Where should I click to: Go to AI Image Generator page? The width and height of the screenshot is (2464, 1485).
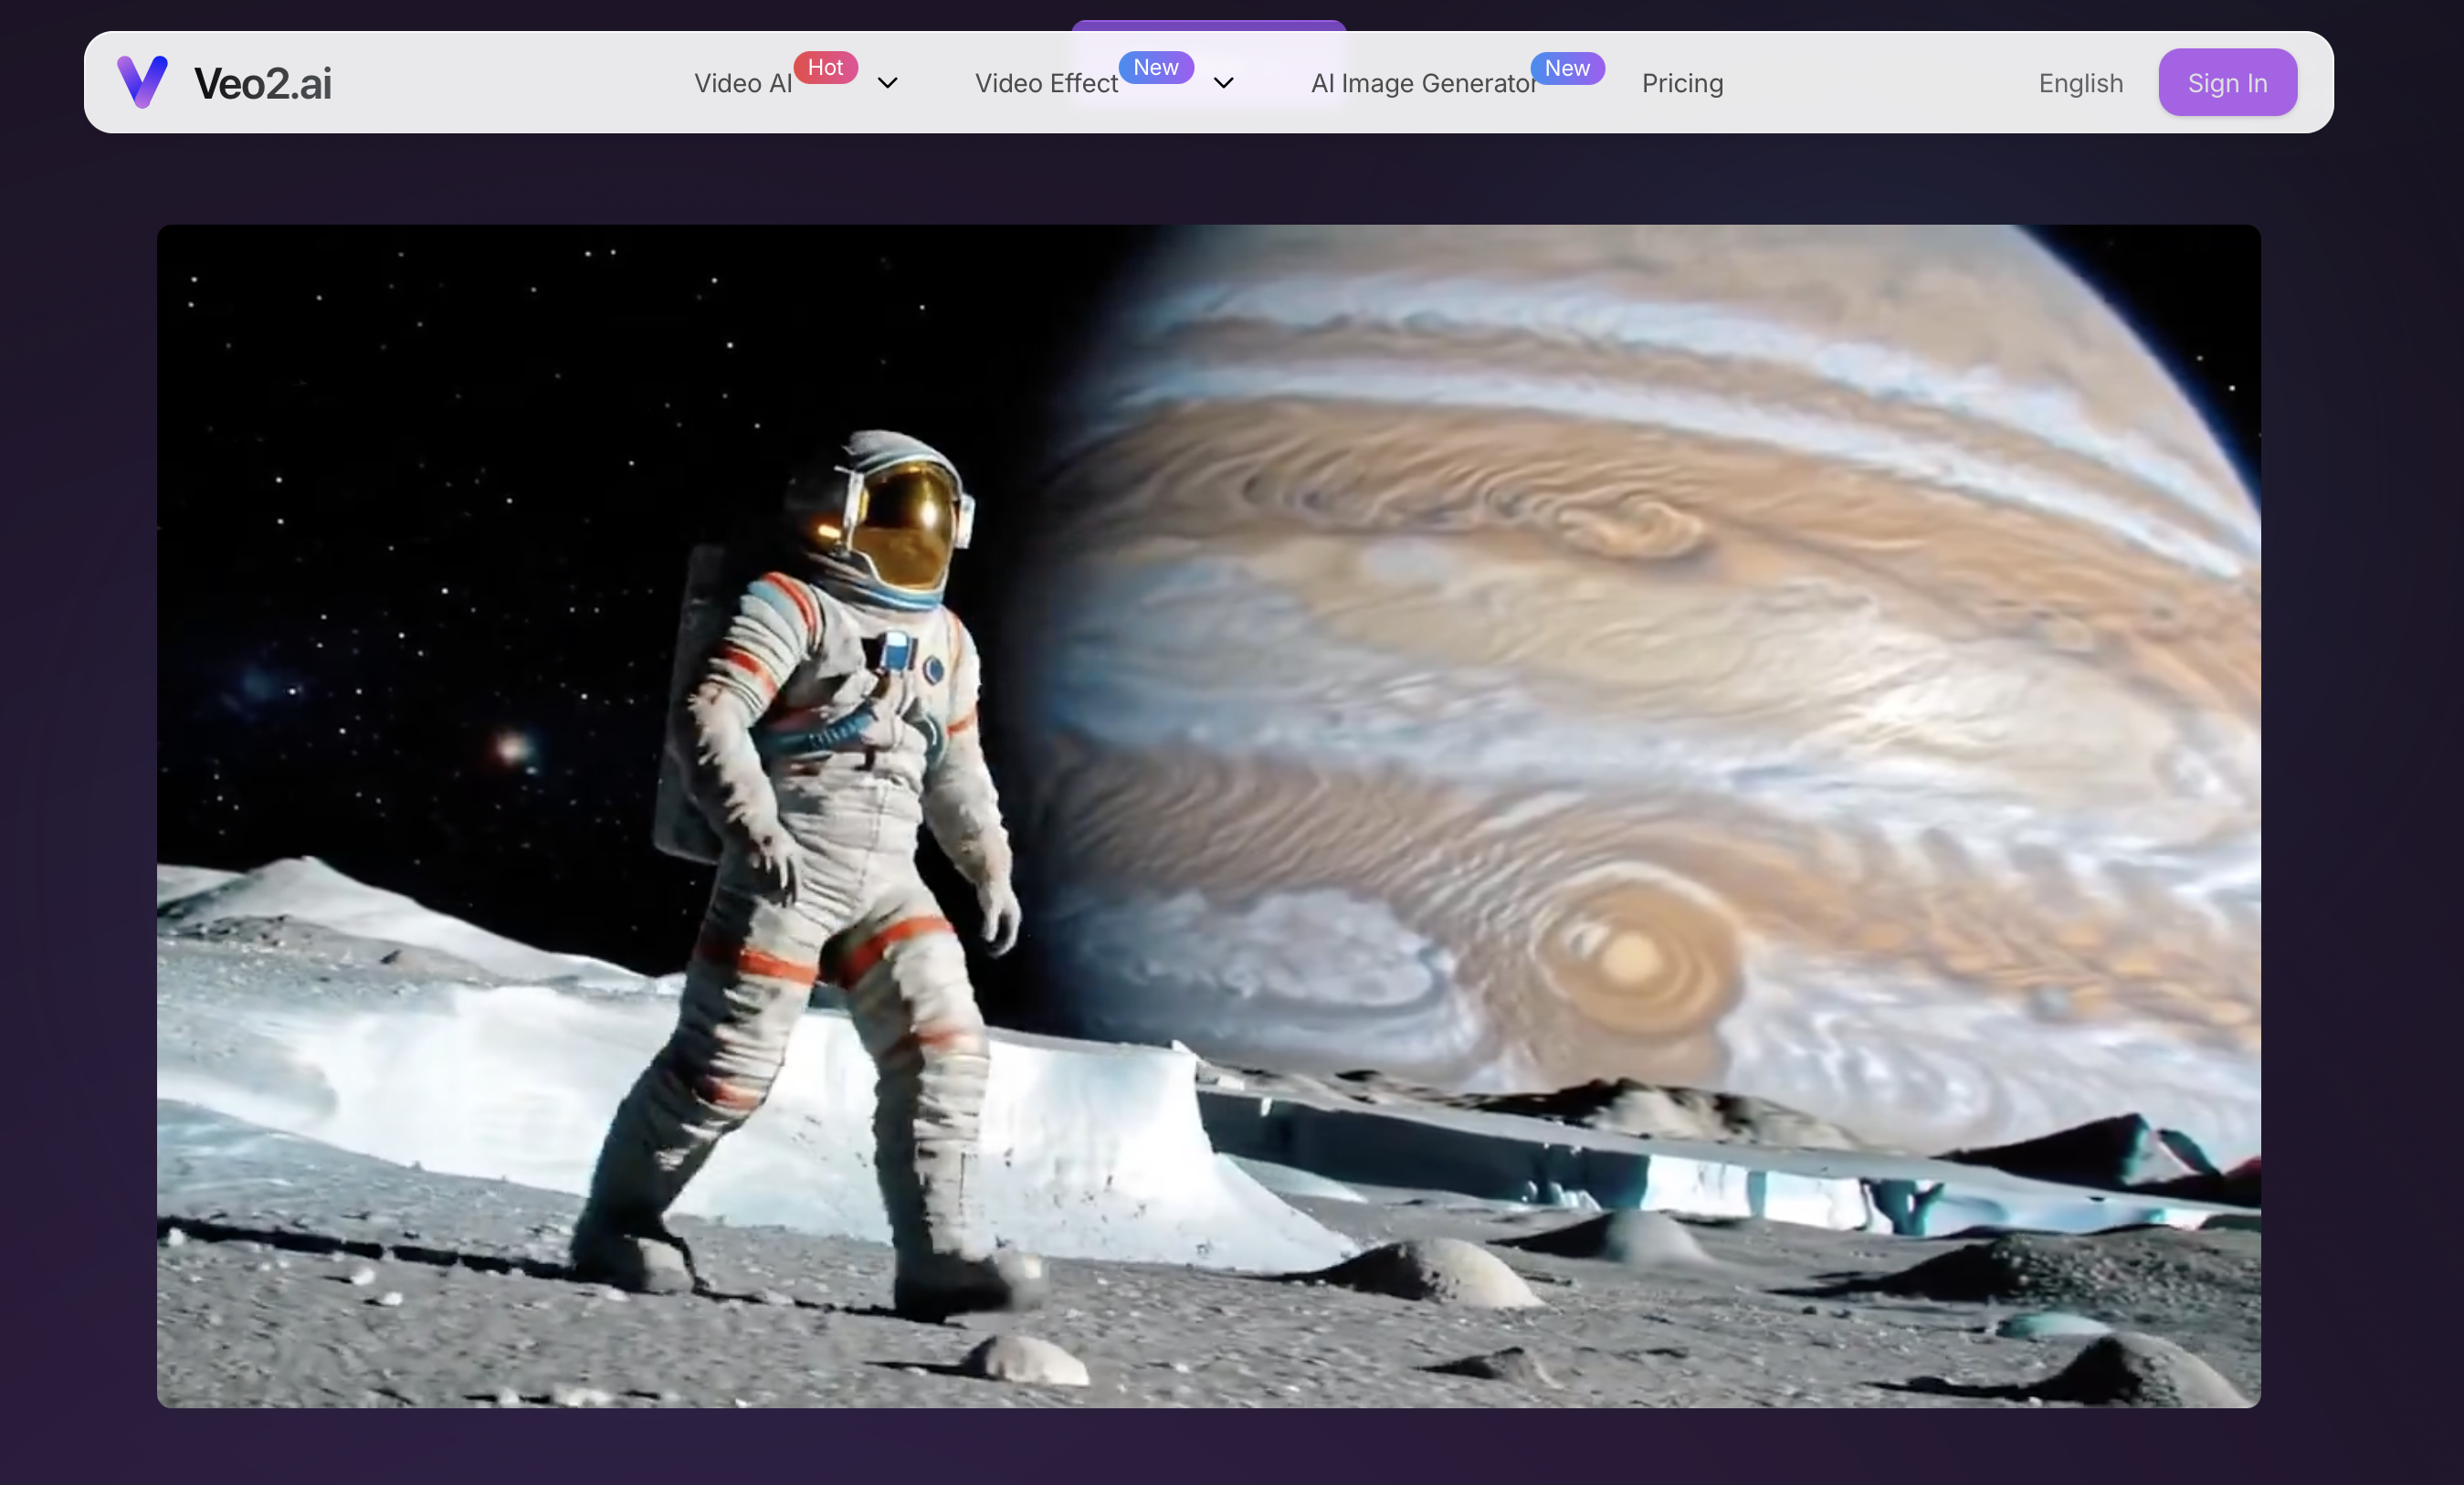(1423, 83)
